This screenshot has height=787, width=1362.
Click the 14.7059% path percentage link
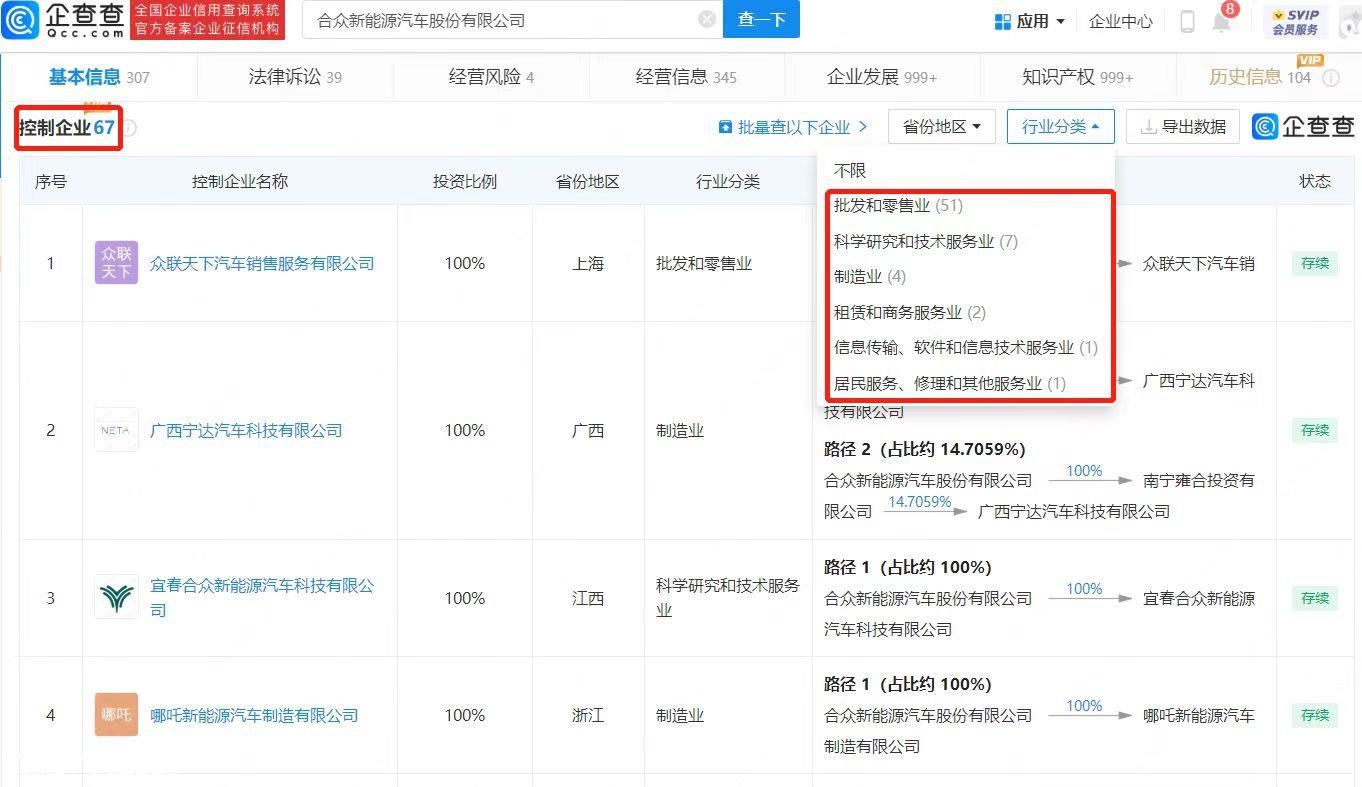[920, 502]
